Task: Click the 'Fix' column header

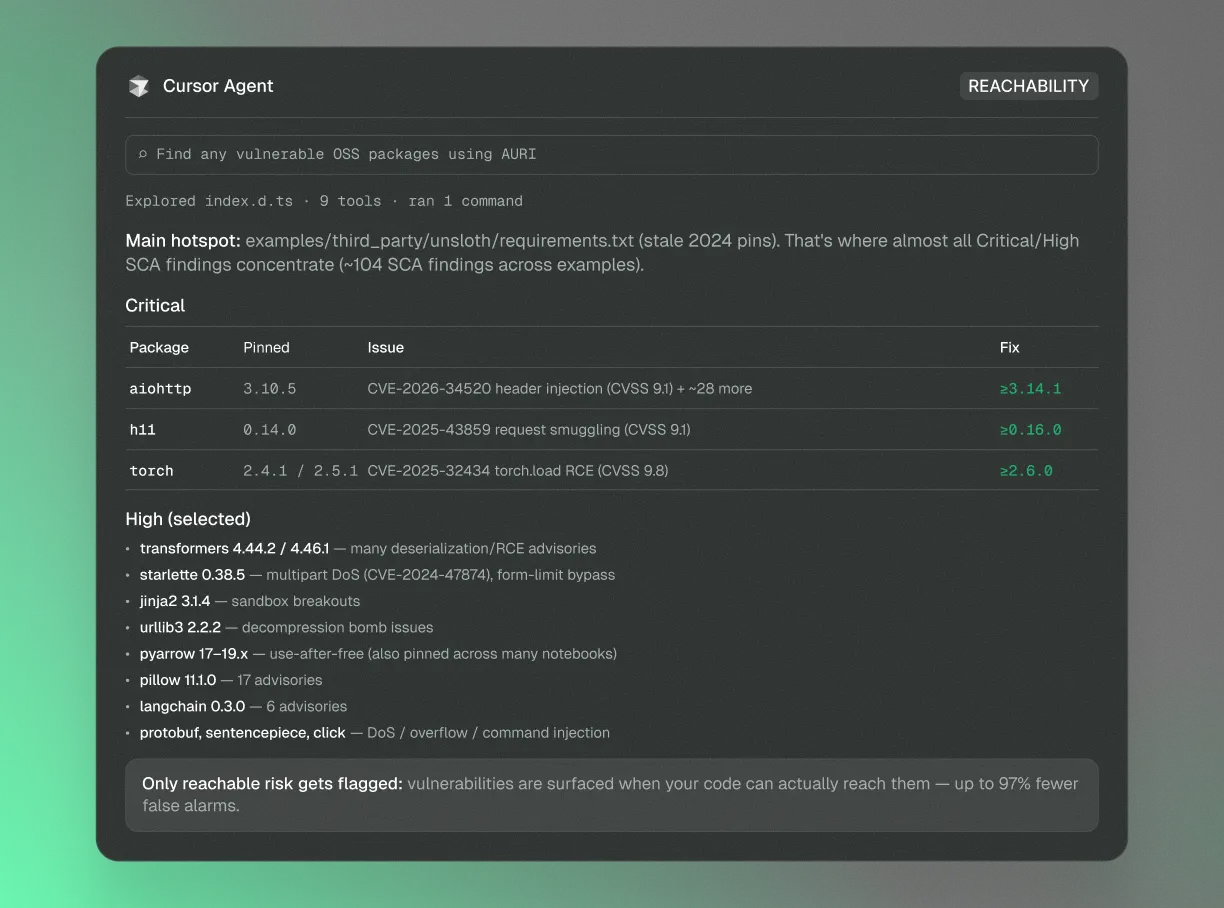Action: click(x=1010, y=348)
